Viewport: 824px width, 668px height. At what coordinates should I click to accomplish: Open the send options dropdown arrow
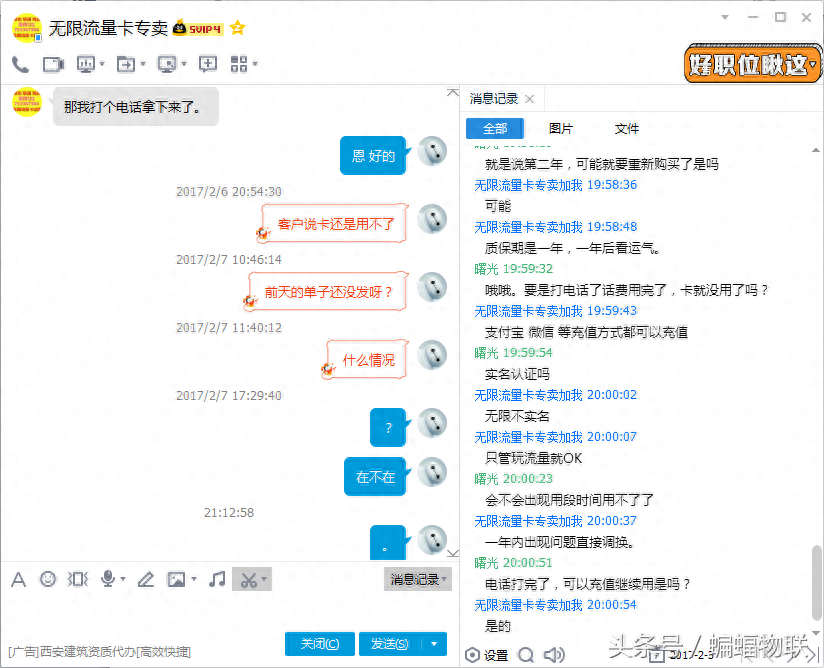pos(434,644)
